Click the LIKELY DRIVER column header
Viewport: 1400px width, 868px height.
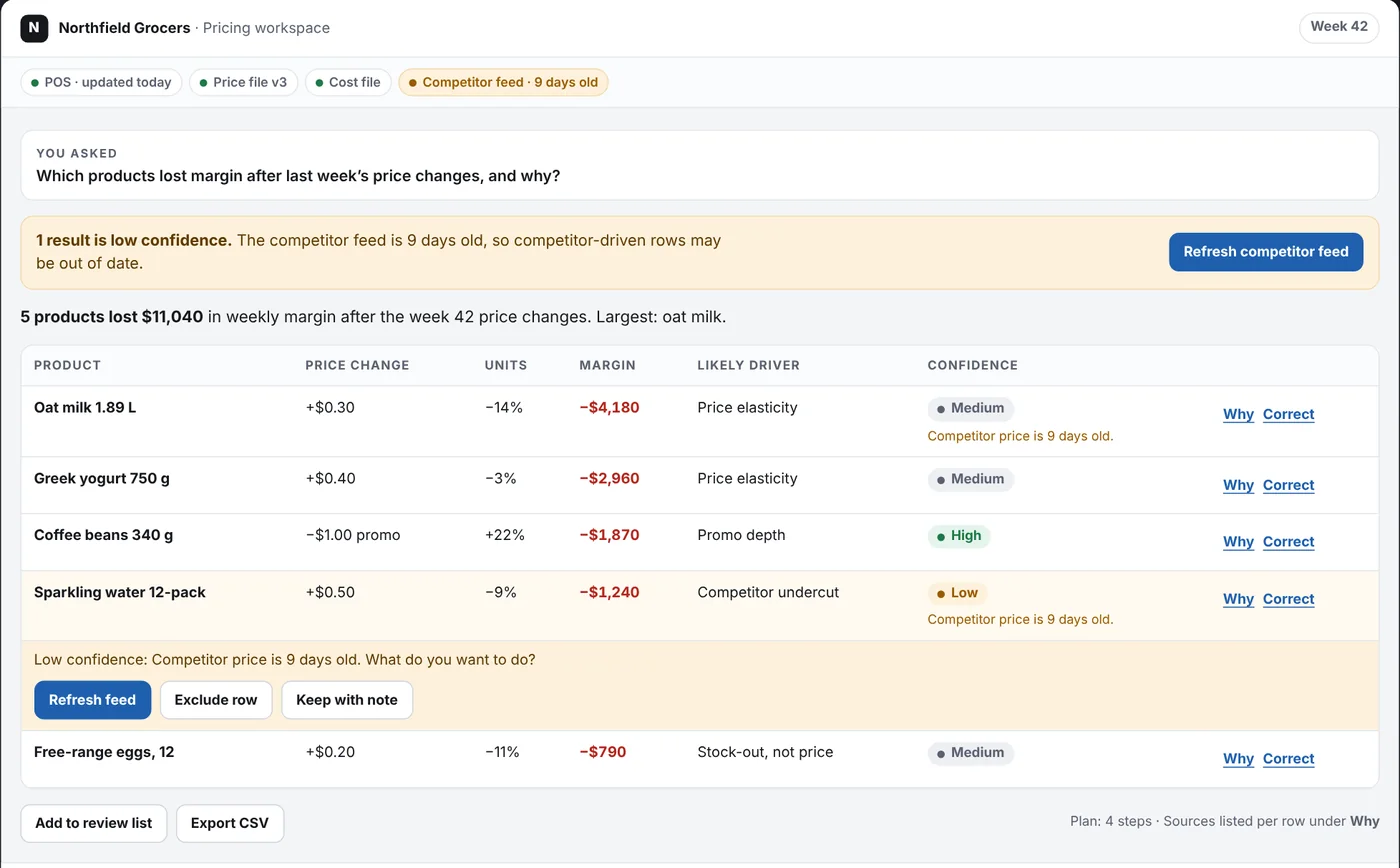(748, 365)
